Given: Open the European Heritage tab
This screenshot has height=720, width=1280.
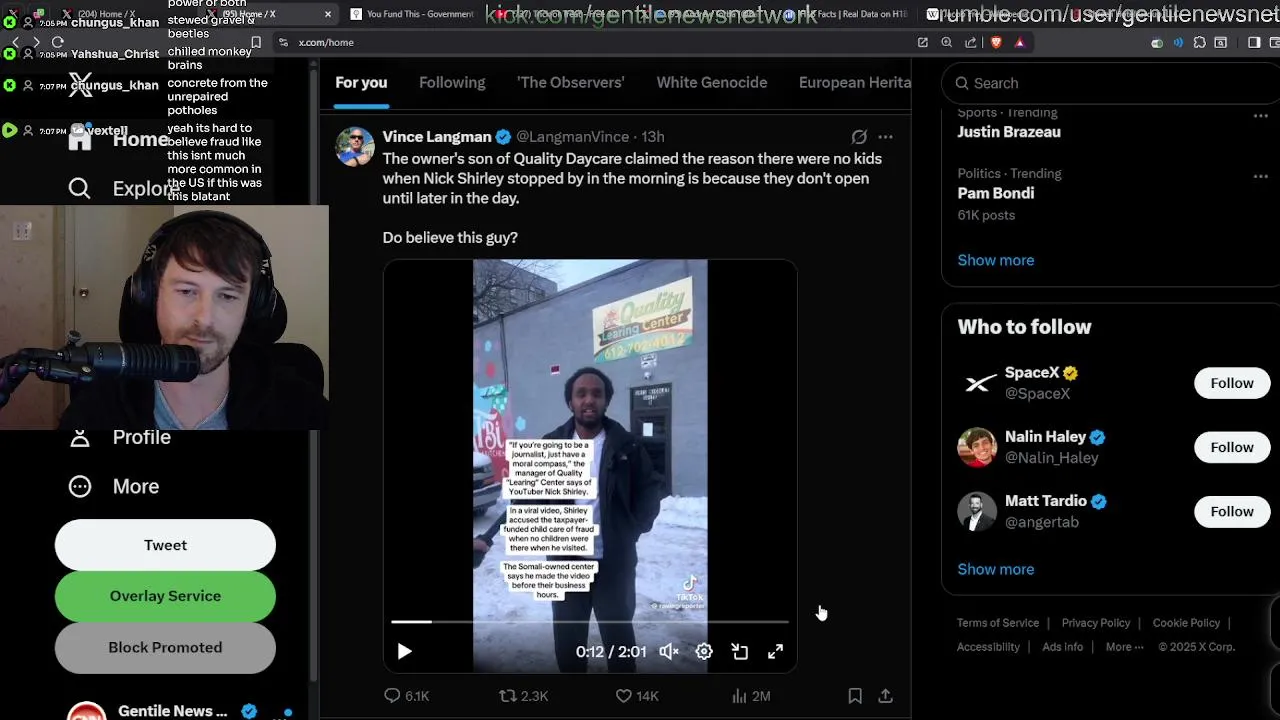Looking at the screenshot, I should point(855,83).
